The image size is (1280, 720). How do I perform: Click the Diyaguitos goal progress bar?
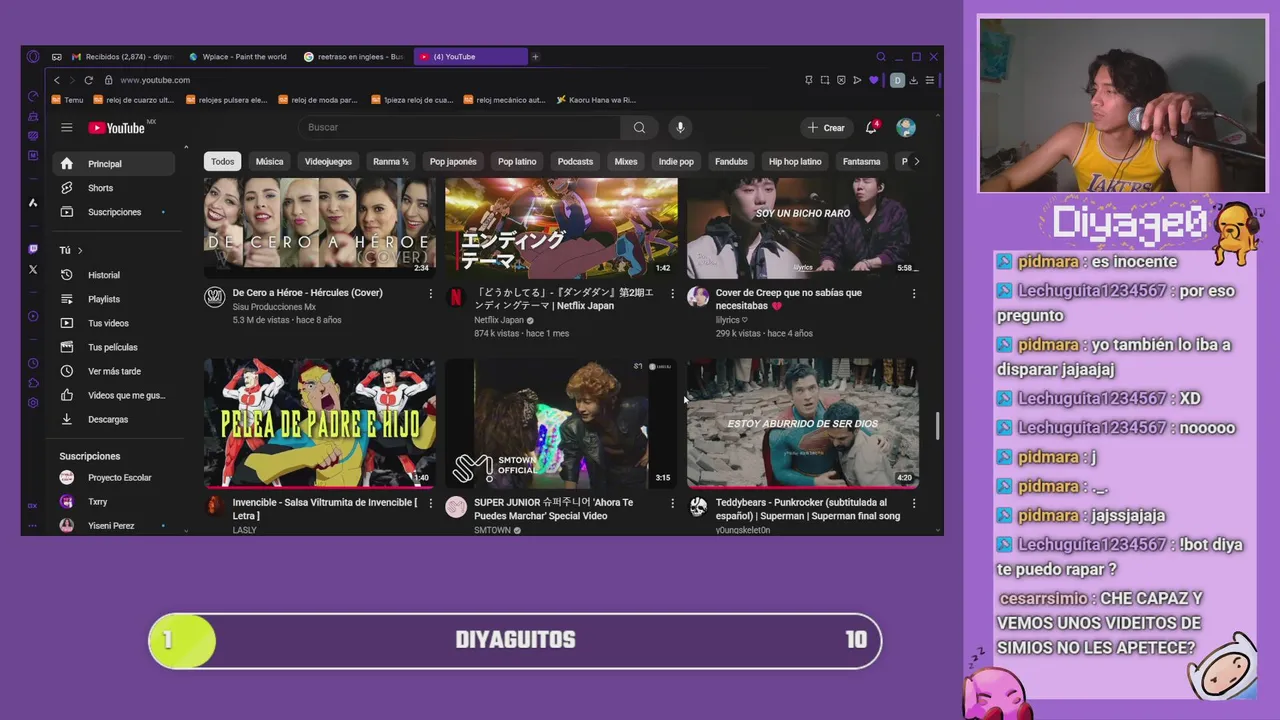(x=515, y=640)
